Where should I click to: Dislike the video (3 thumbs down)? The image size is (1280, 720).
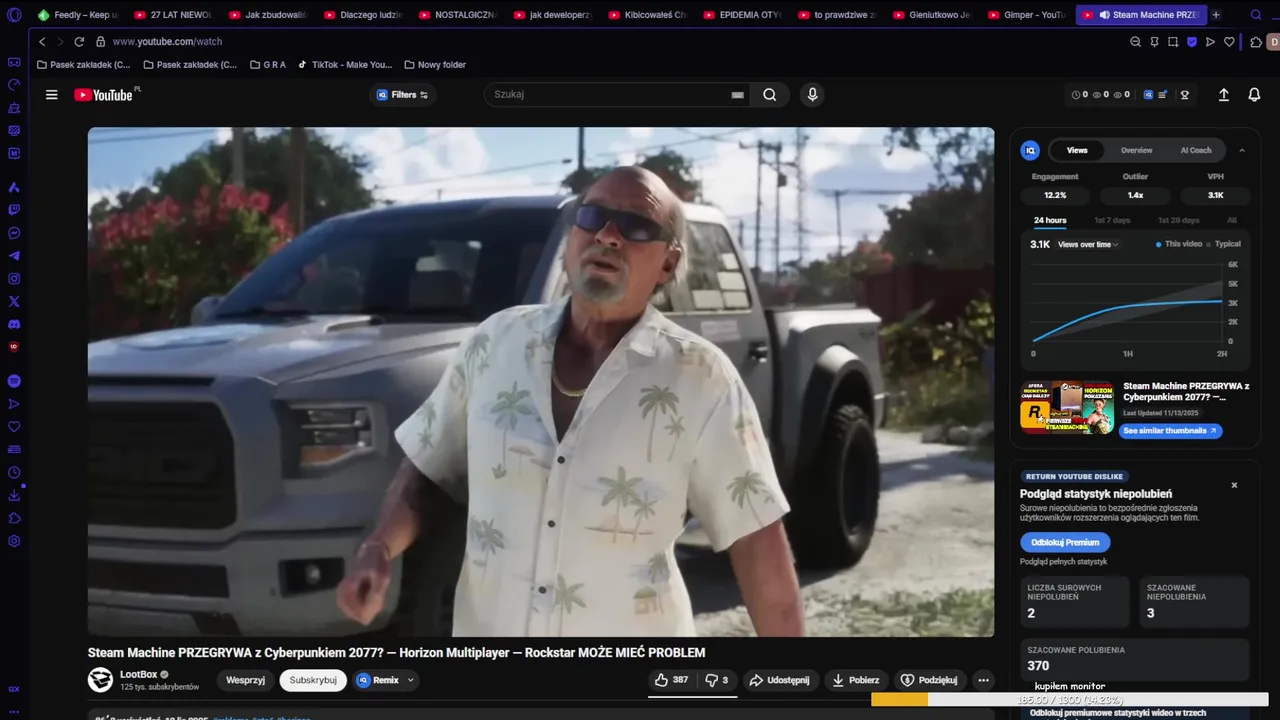click(716, 680)
